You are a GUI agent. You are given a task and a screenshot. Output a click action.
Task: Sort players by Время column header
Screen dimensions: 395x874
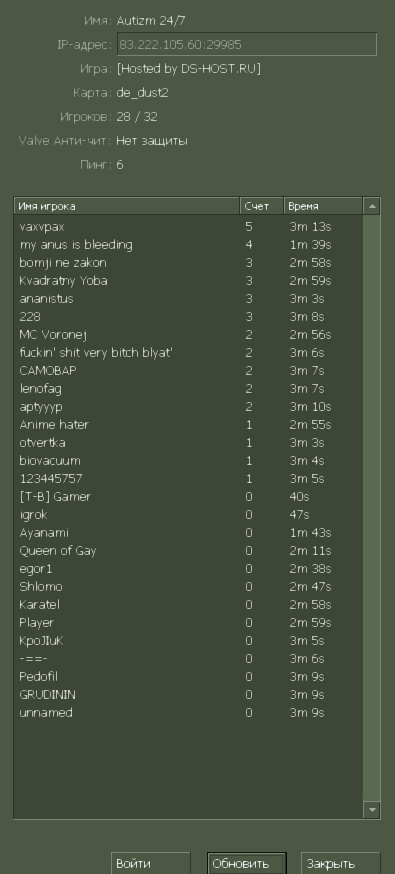[323, 206]
